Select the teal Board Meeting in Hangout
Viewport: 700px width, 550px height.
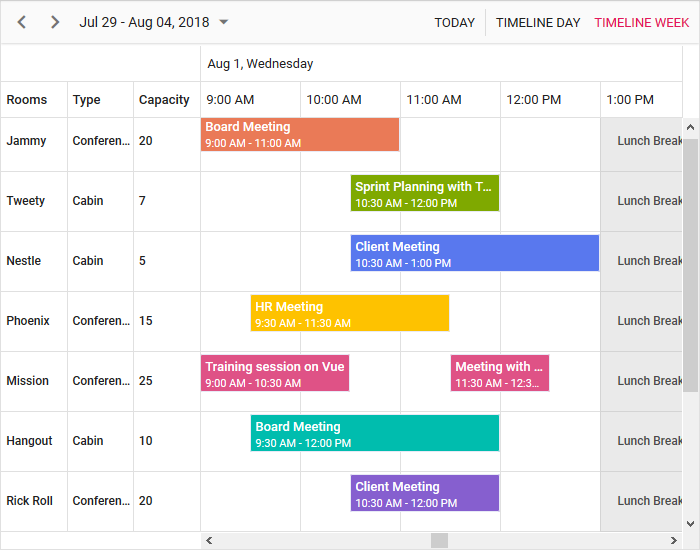pos(375,434)
